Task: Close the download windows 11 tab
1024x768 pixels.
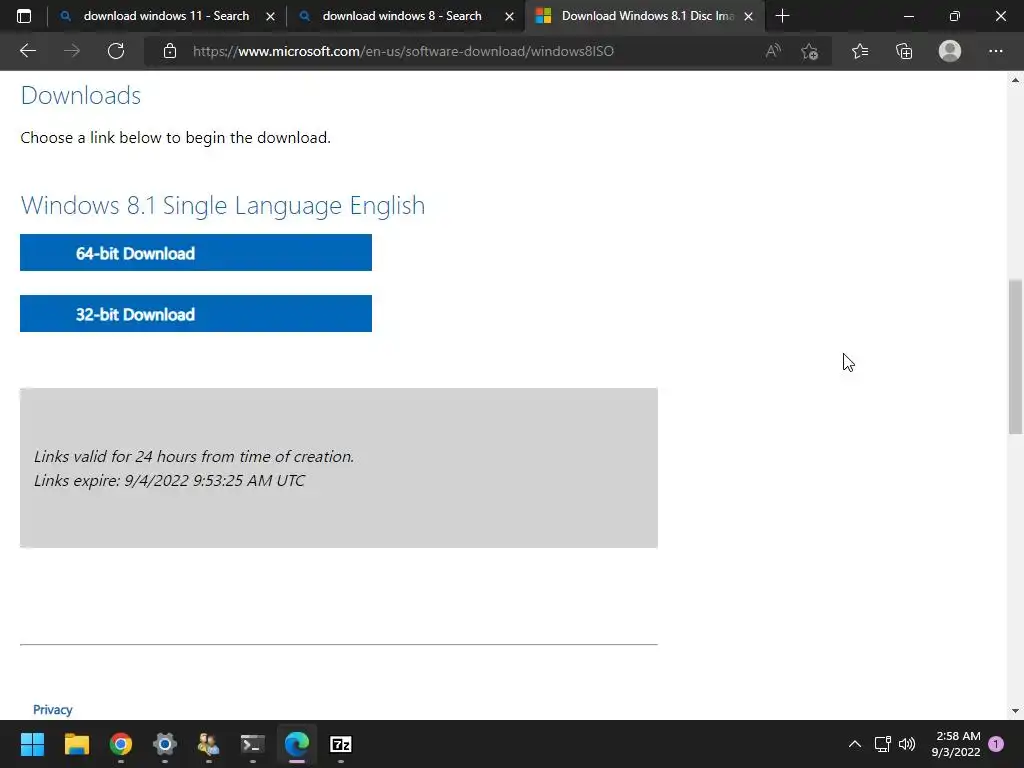Action: [270, 16]
